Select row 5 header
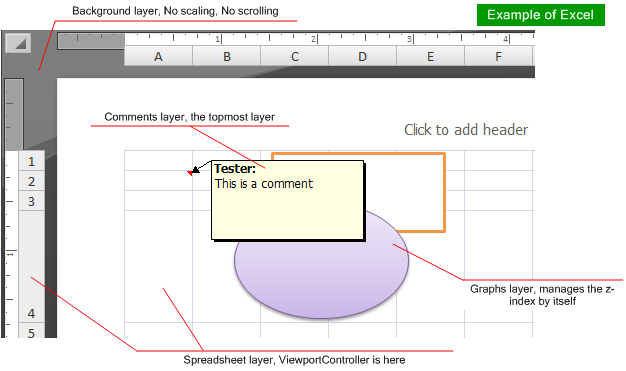This screenshot has width=626, height=371. point(32,331)
